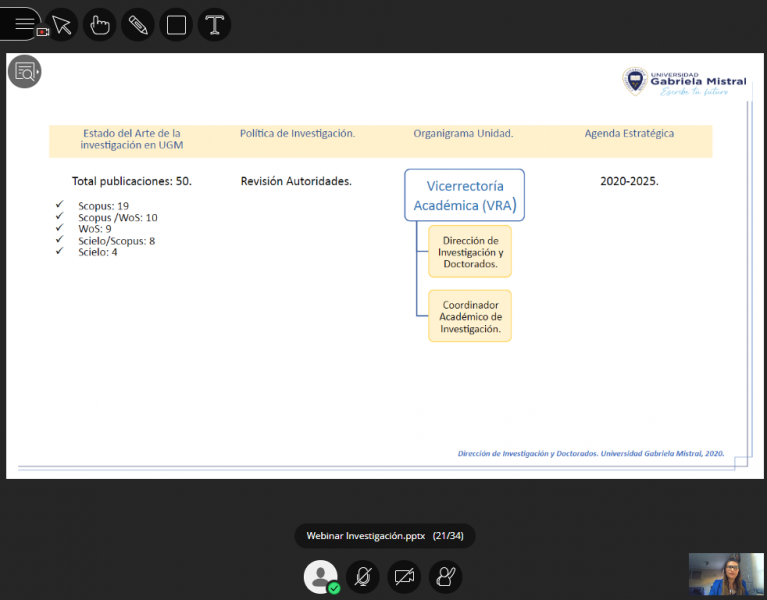Image resolution: width=767 pixels, height=600 pixels.
Task: Choose the hand pointer tool
Action: [x=100, y=24]
